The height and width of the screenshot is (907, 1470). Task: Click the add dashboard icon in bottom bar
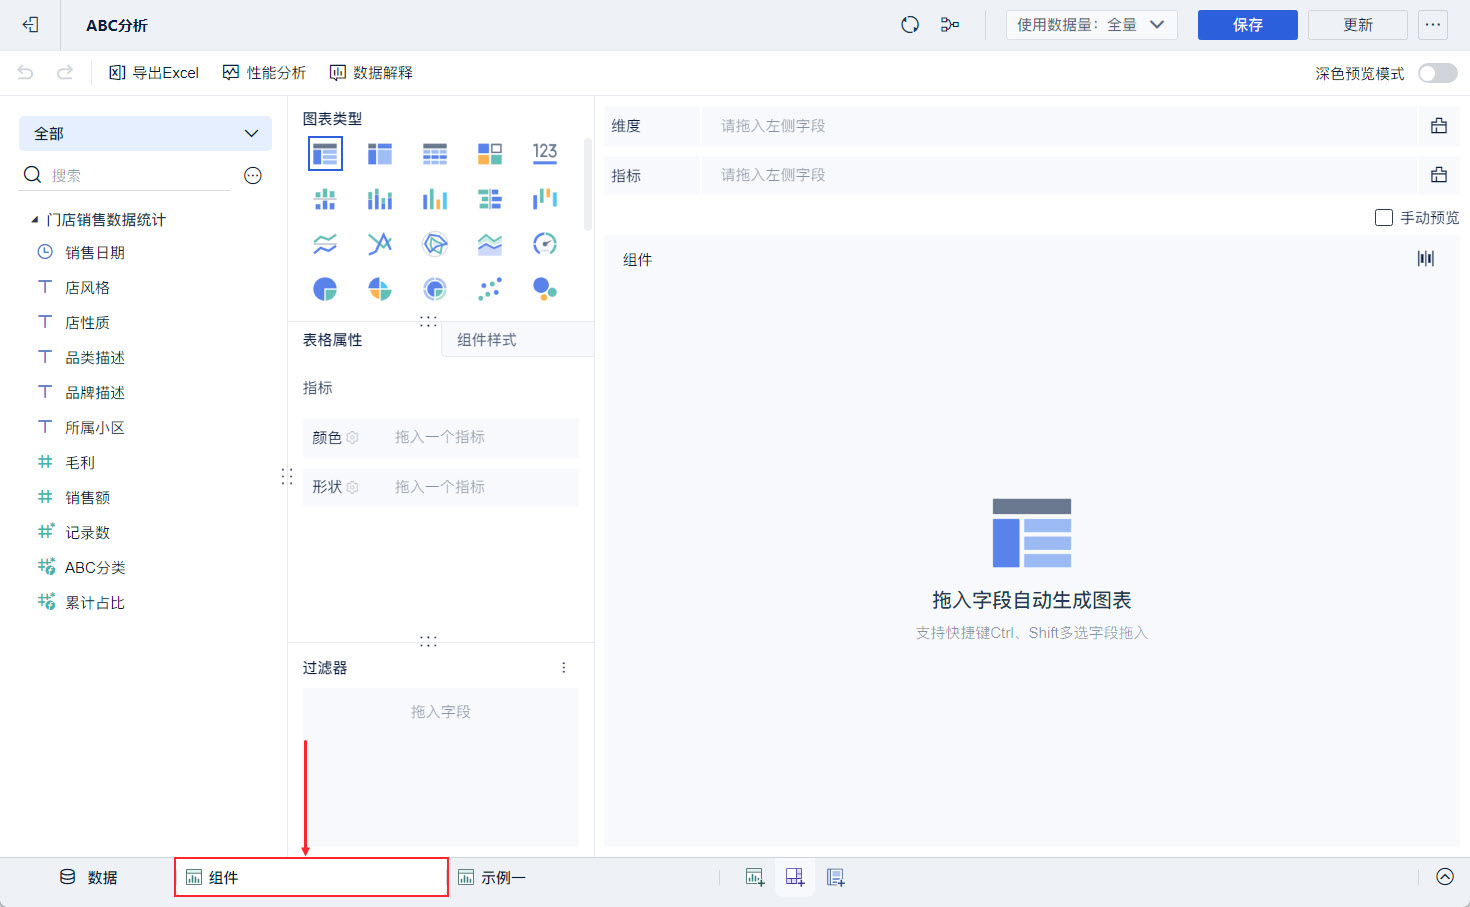click(x=795, y=877)
